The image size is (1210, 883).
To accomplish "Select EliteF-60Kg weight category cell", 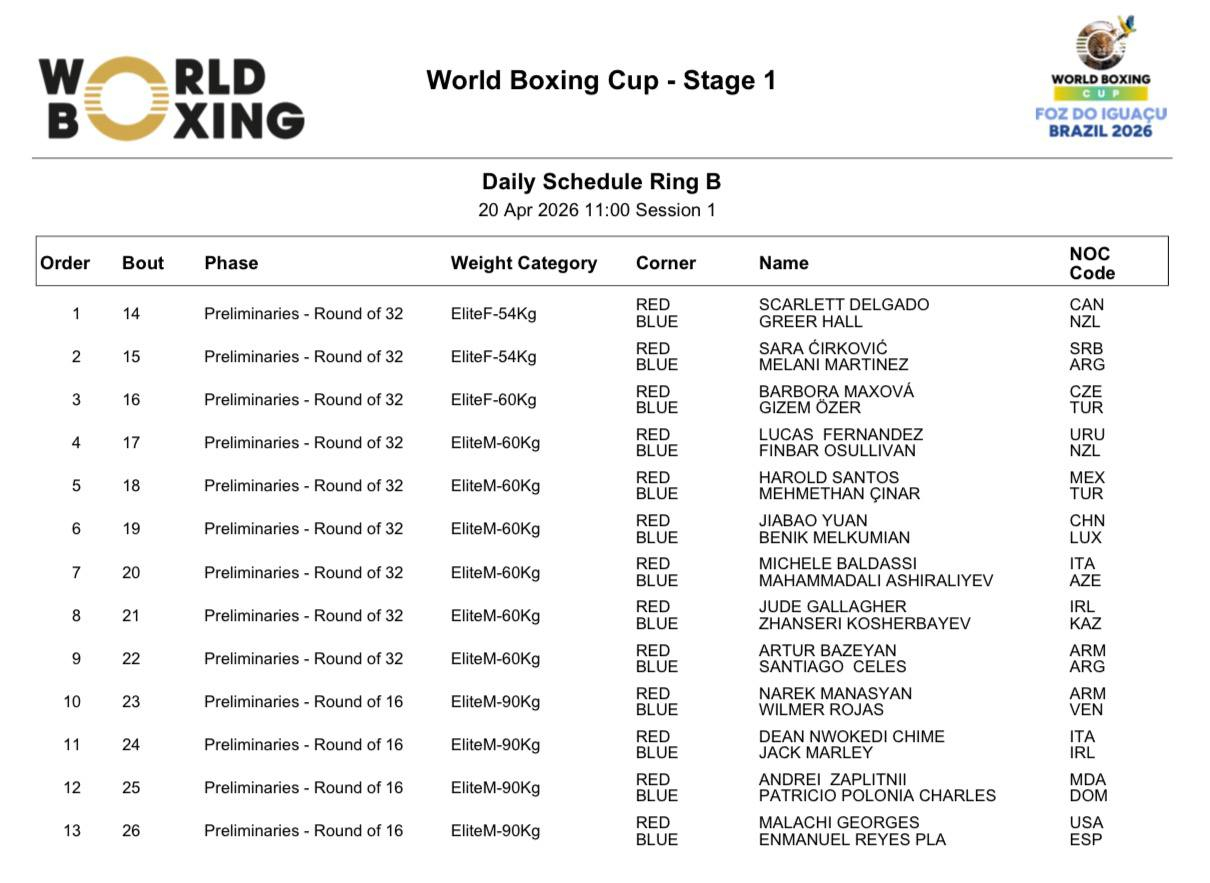I will [493, 400].
